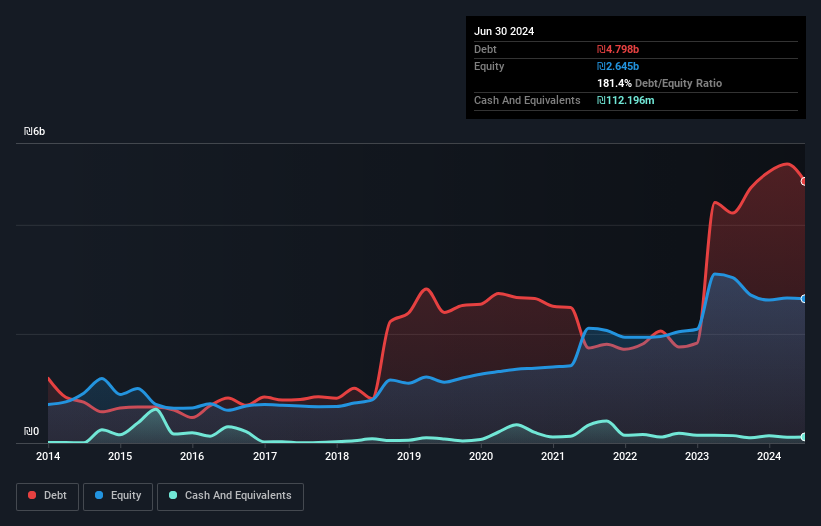Click the Jun 30 2024 tooltip date
Viewport: 821px width, 526px height.
504,31
